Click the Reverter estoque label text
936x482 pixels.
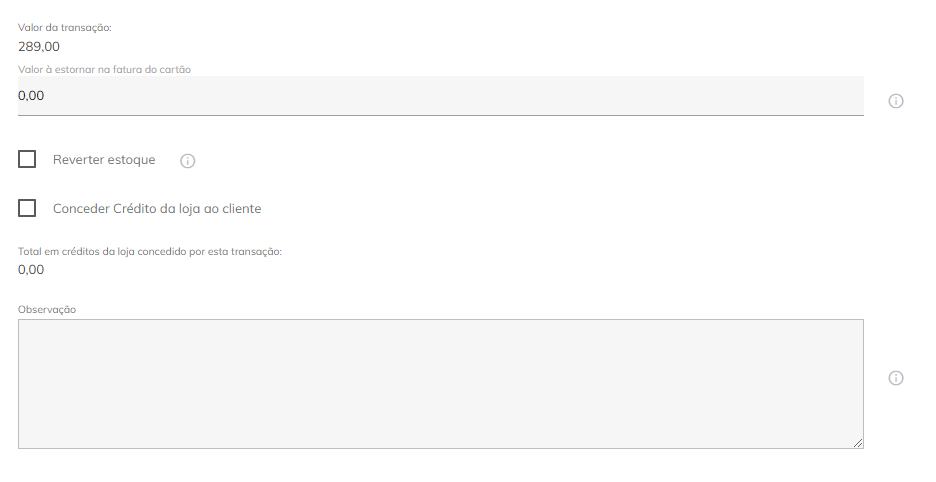pyautogui.click(x=104, y=159)
